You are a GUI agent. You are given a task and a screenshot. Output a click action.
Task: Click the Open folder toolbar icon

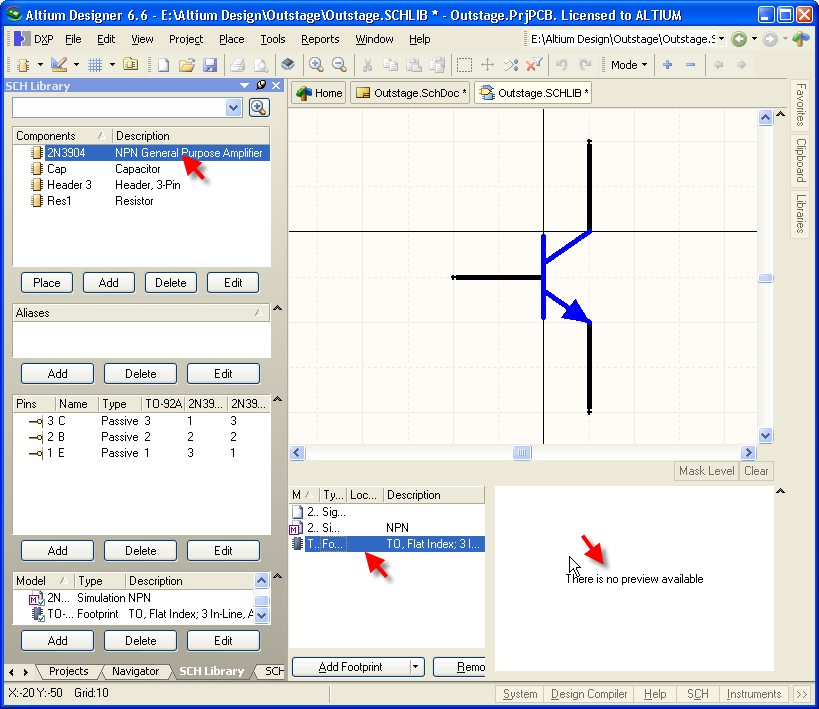click(x=187, y=65)
